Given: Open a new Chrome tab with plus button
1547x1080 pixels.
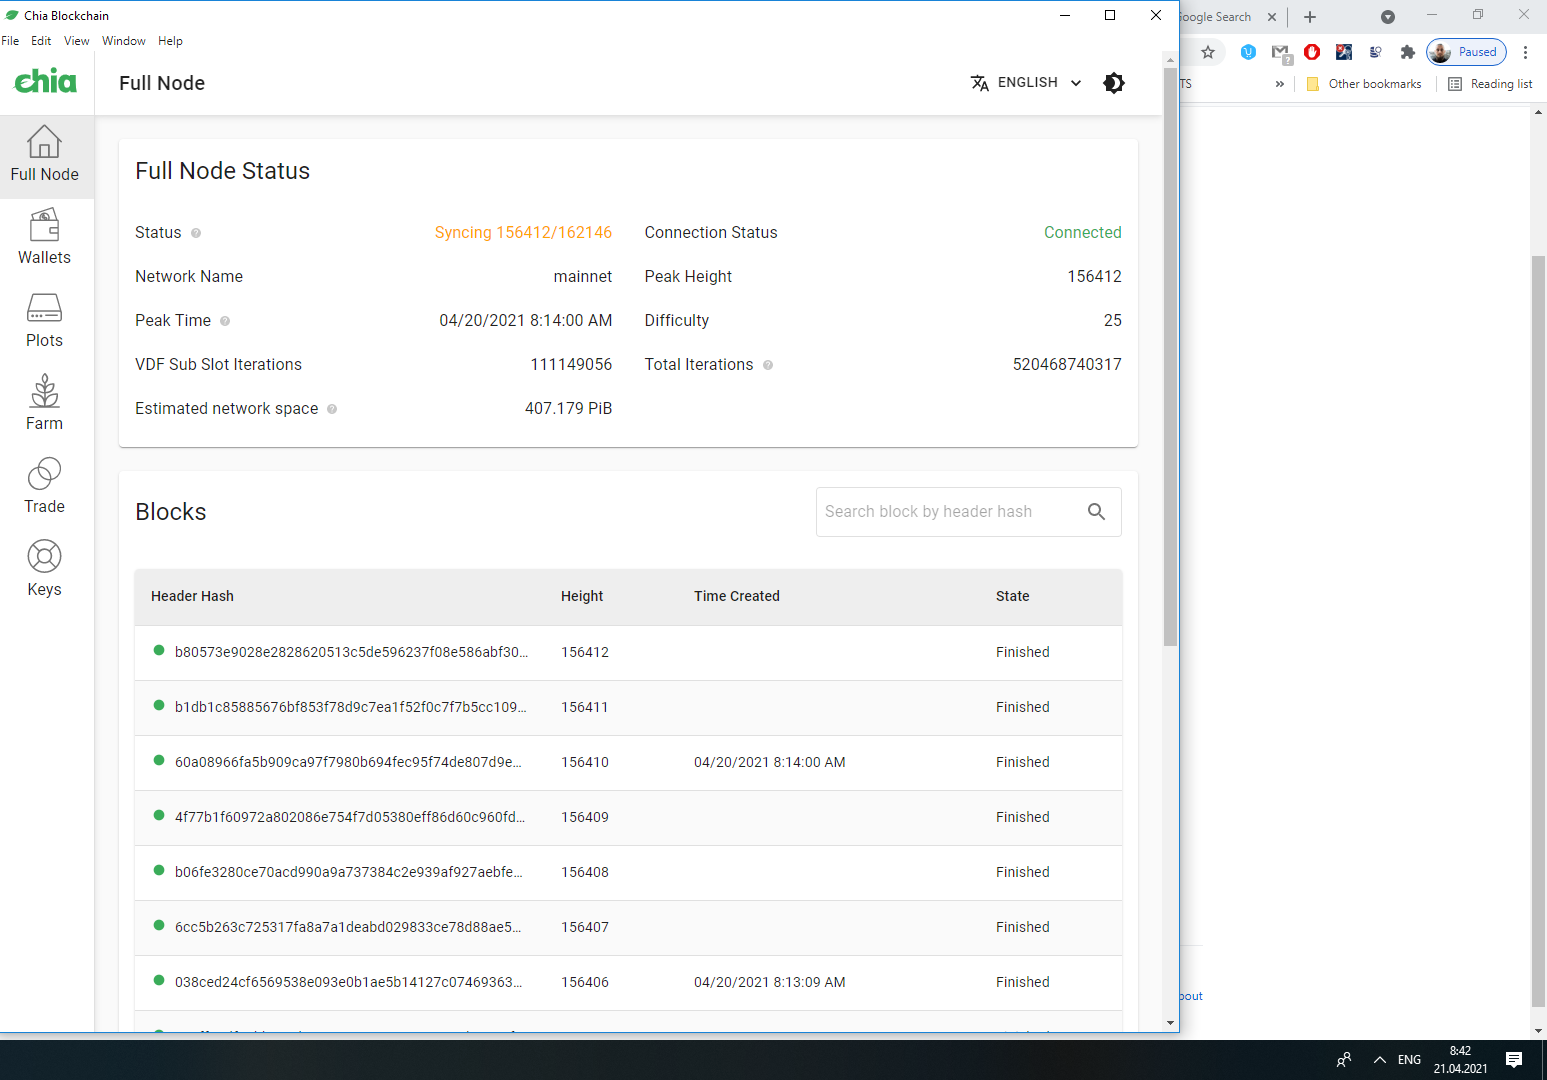Looking at the screenshot, I should [x=1310, y=17].
